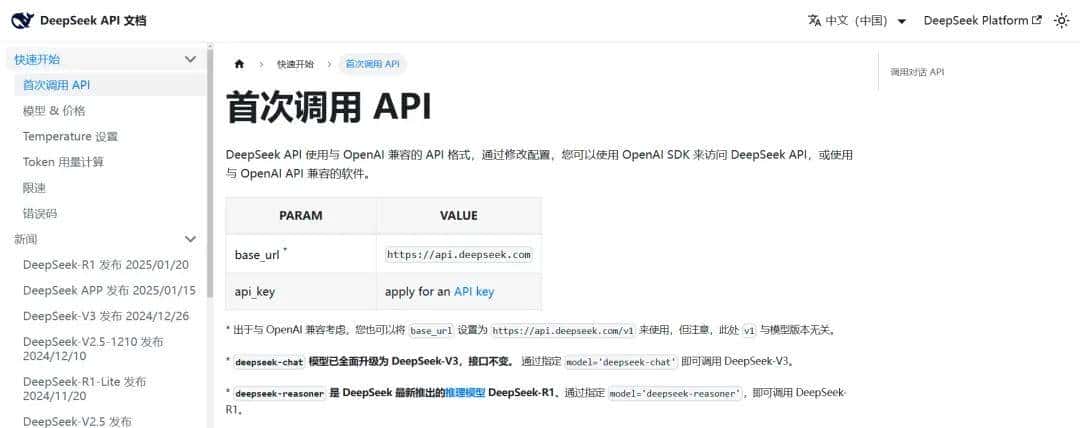Click the DeepSeek whale logo icon
Viewport: 1080px width, 428px height.
coord(23,21)
